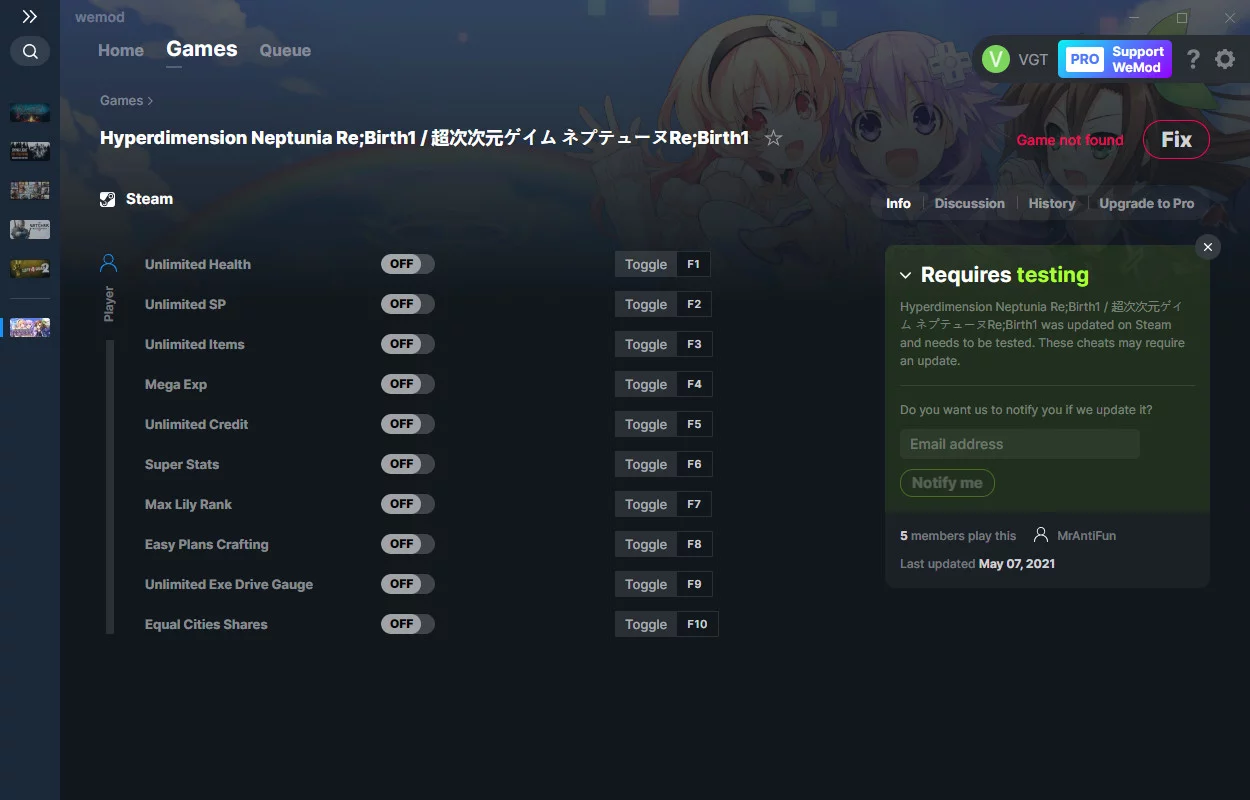
Task: Change the F7 hotkey for Max Lily Rank
Action: [694, 504]
